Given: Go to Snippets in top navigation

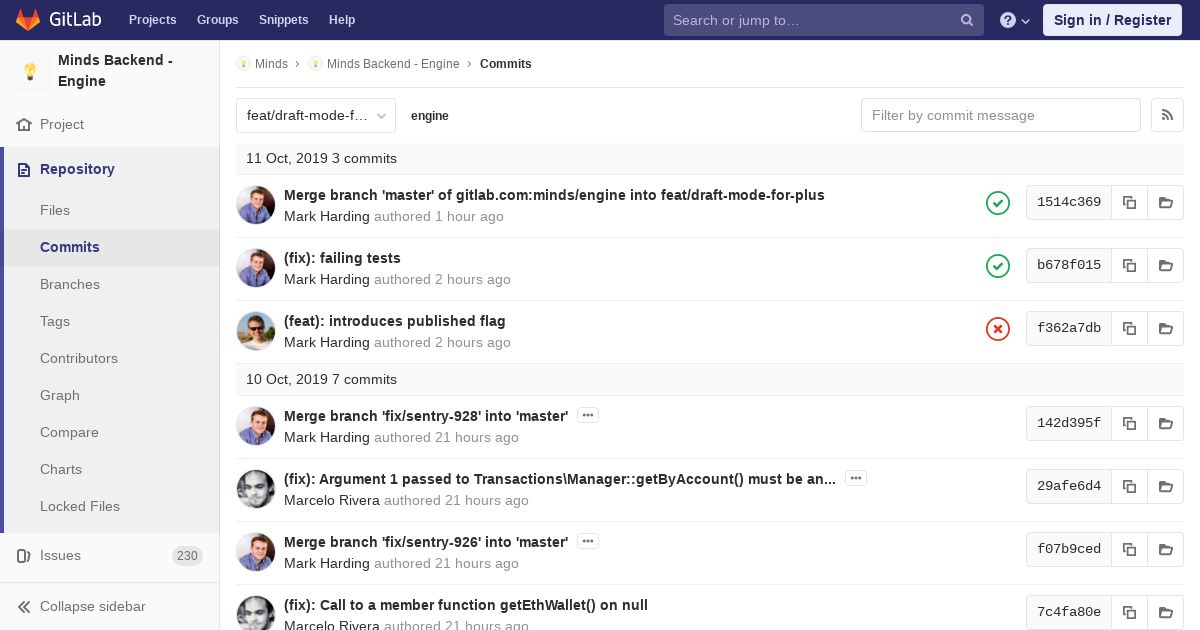Looking at the screenshot, I should [283, 20].
